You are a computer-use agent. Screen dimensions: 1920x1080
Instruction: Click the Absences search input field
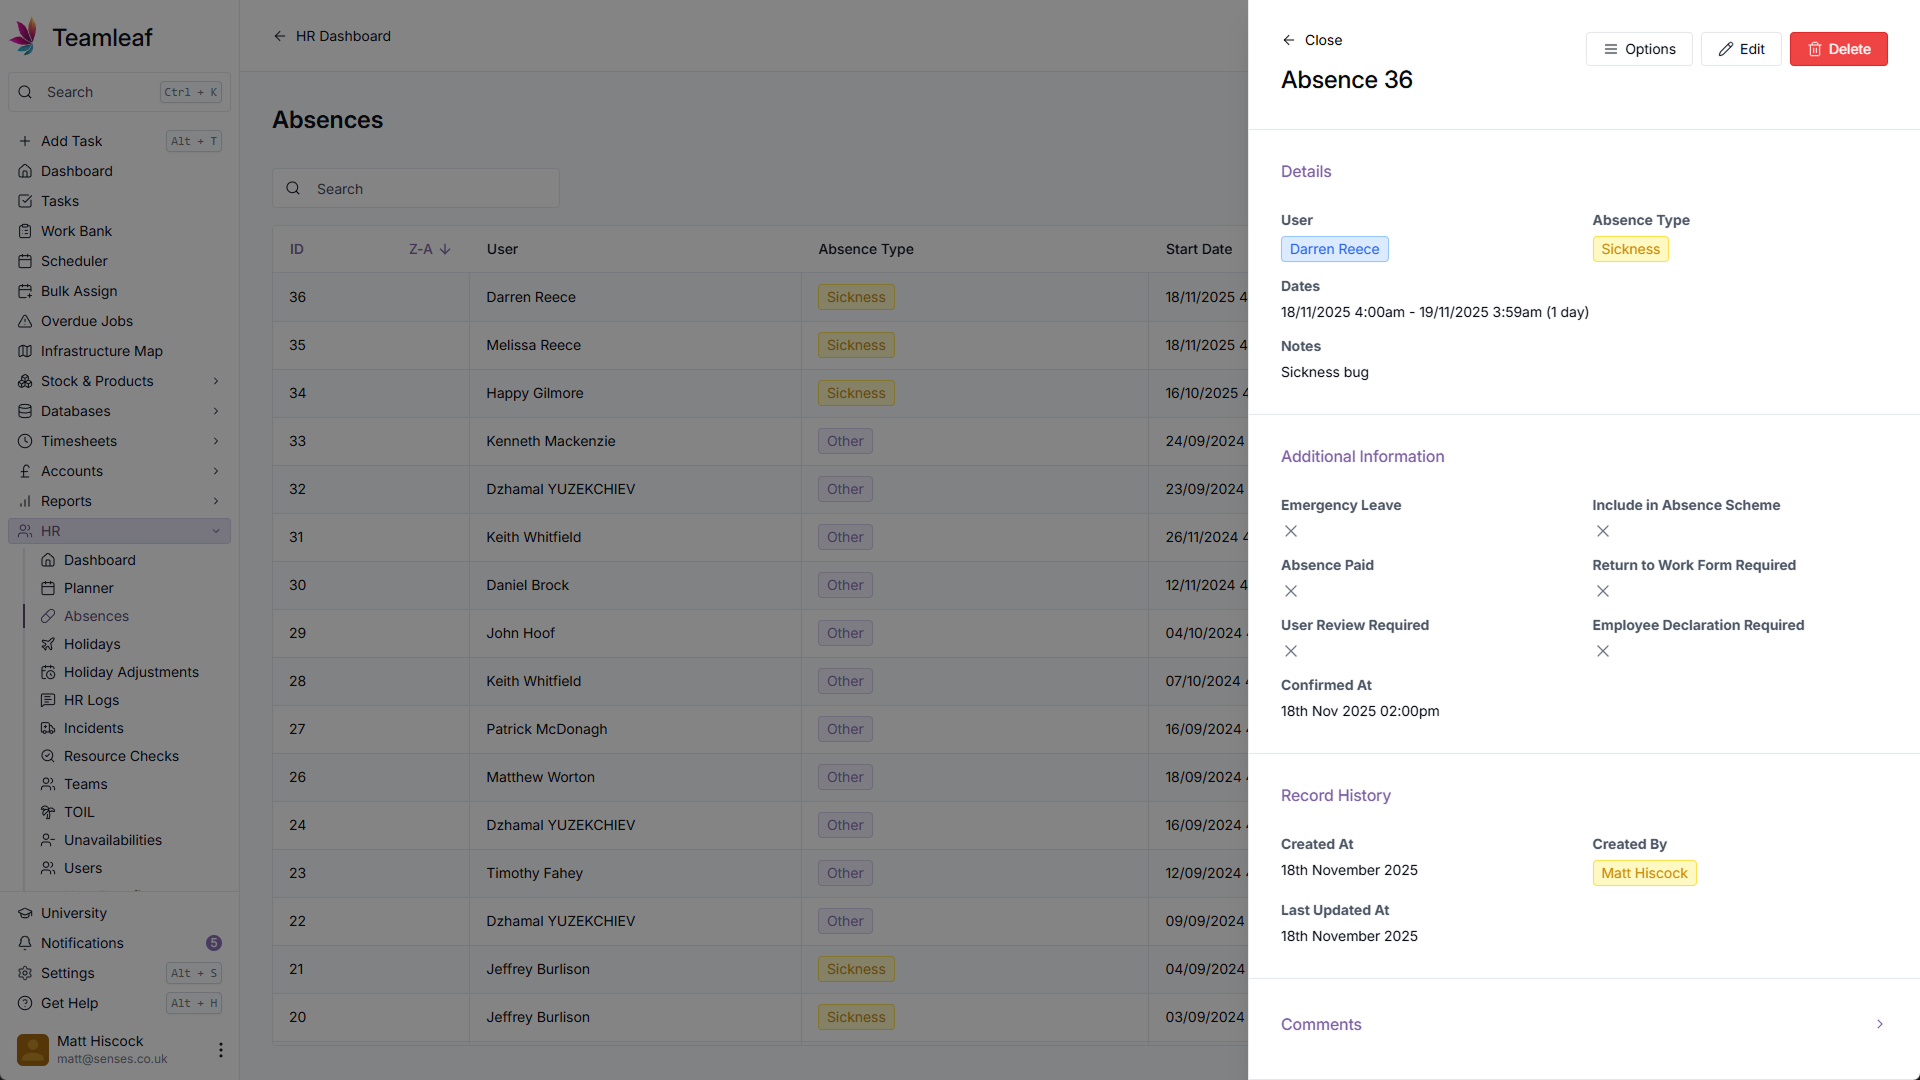pos(430,189)
